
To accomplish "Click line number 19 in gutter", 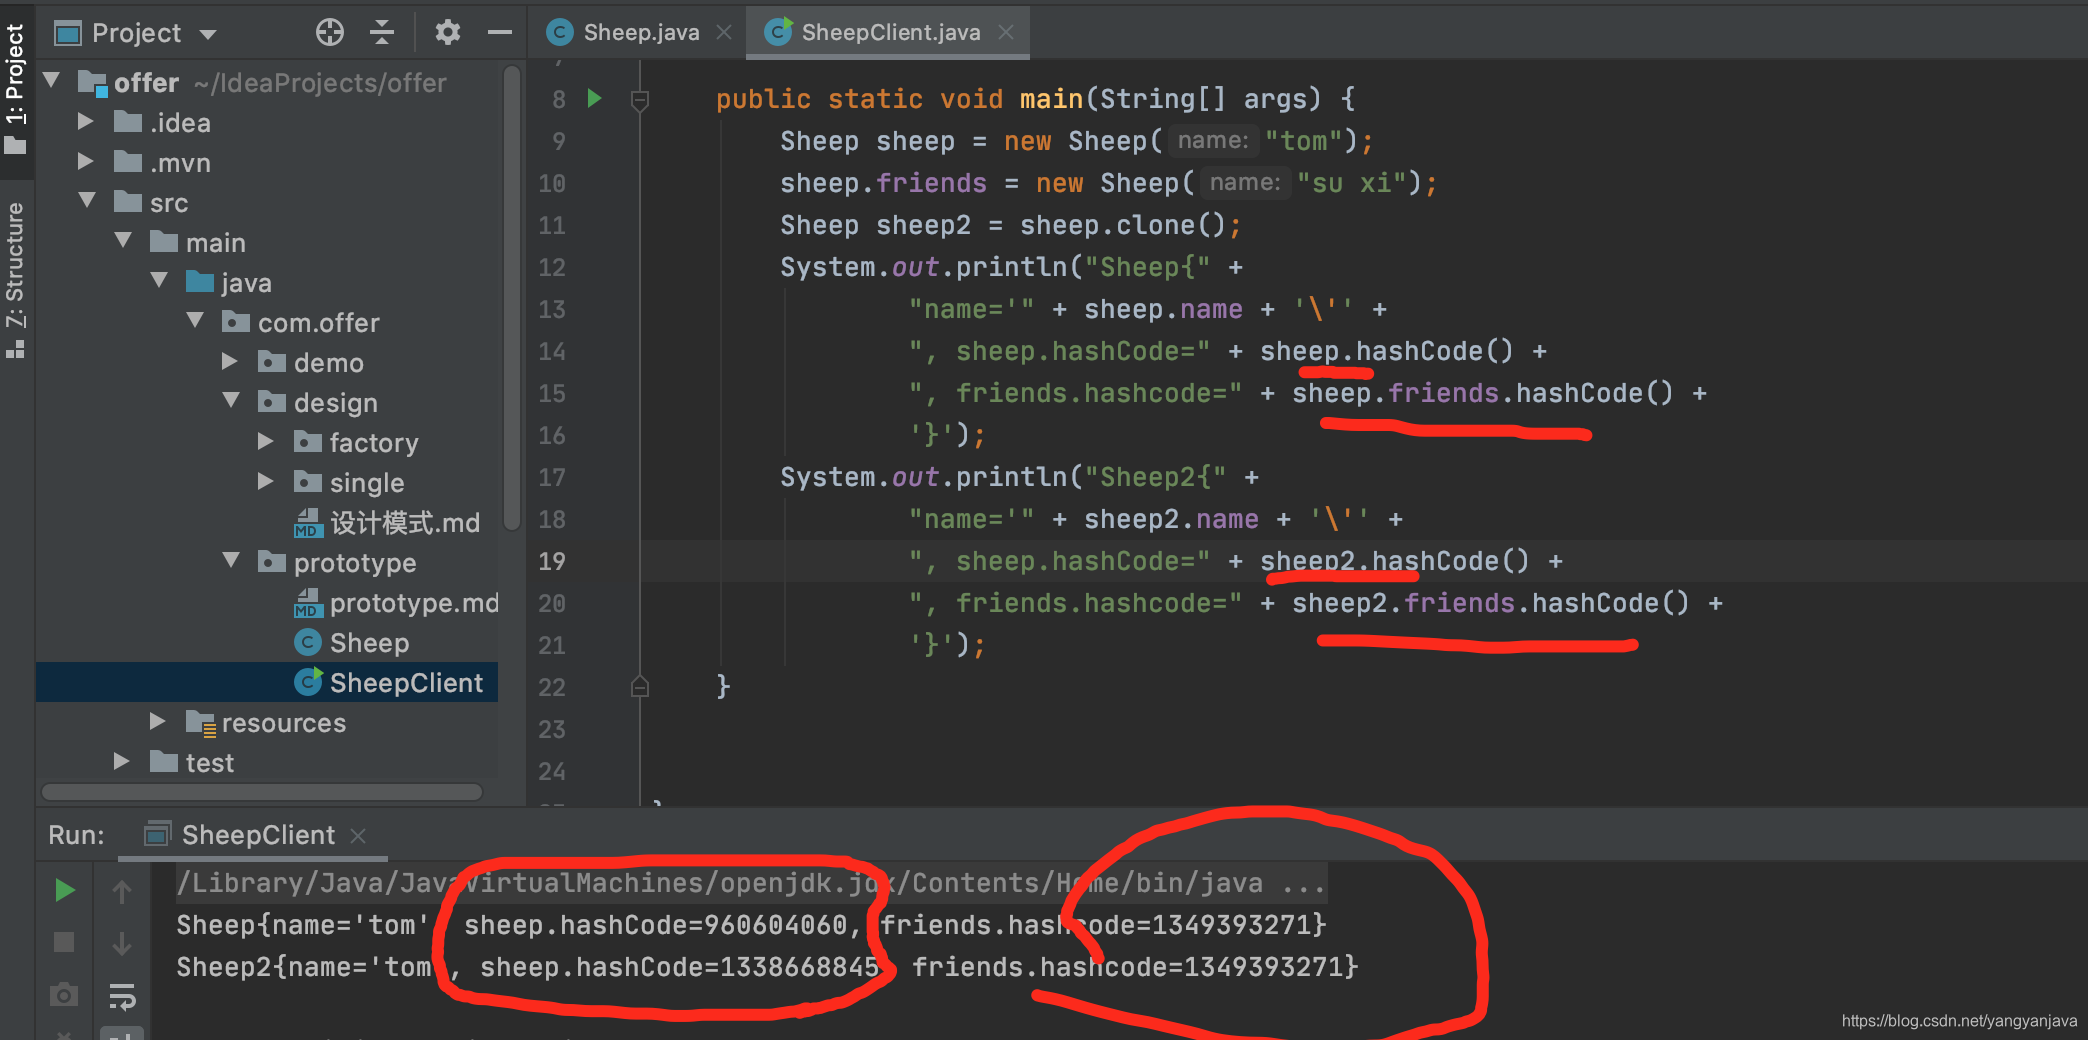I will [552, 561].
